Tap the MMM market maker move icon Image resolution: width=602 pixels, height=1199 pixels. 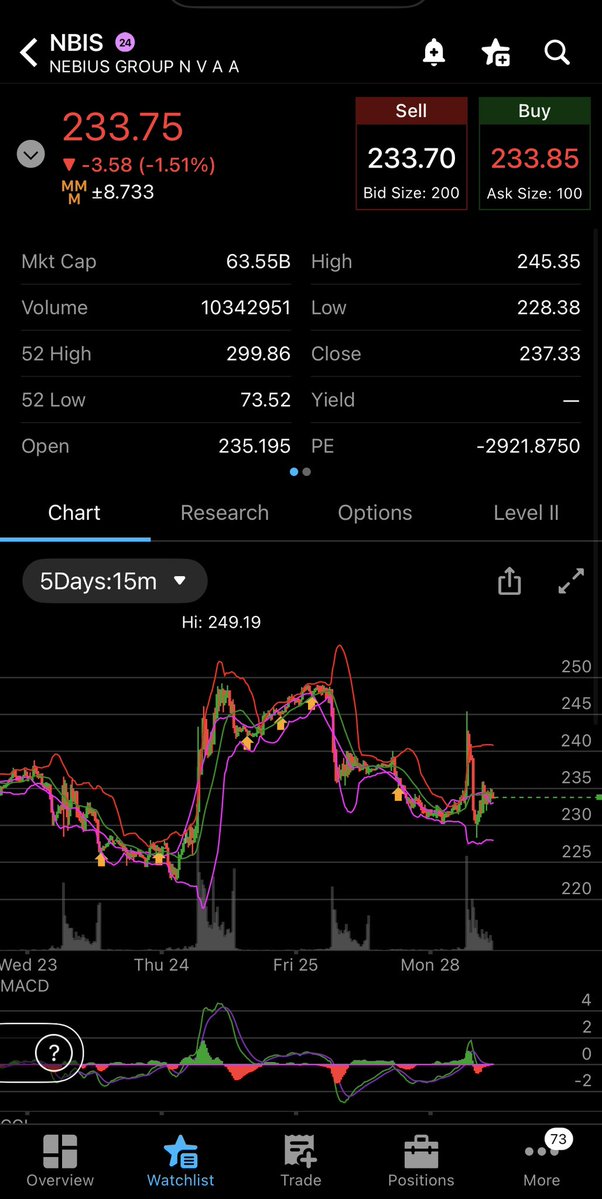click(x=74, y=193)
